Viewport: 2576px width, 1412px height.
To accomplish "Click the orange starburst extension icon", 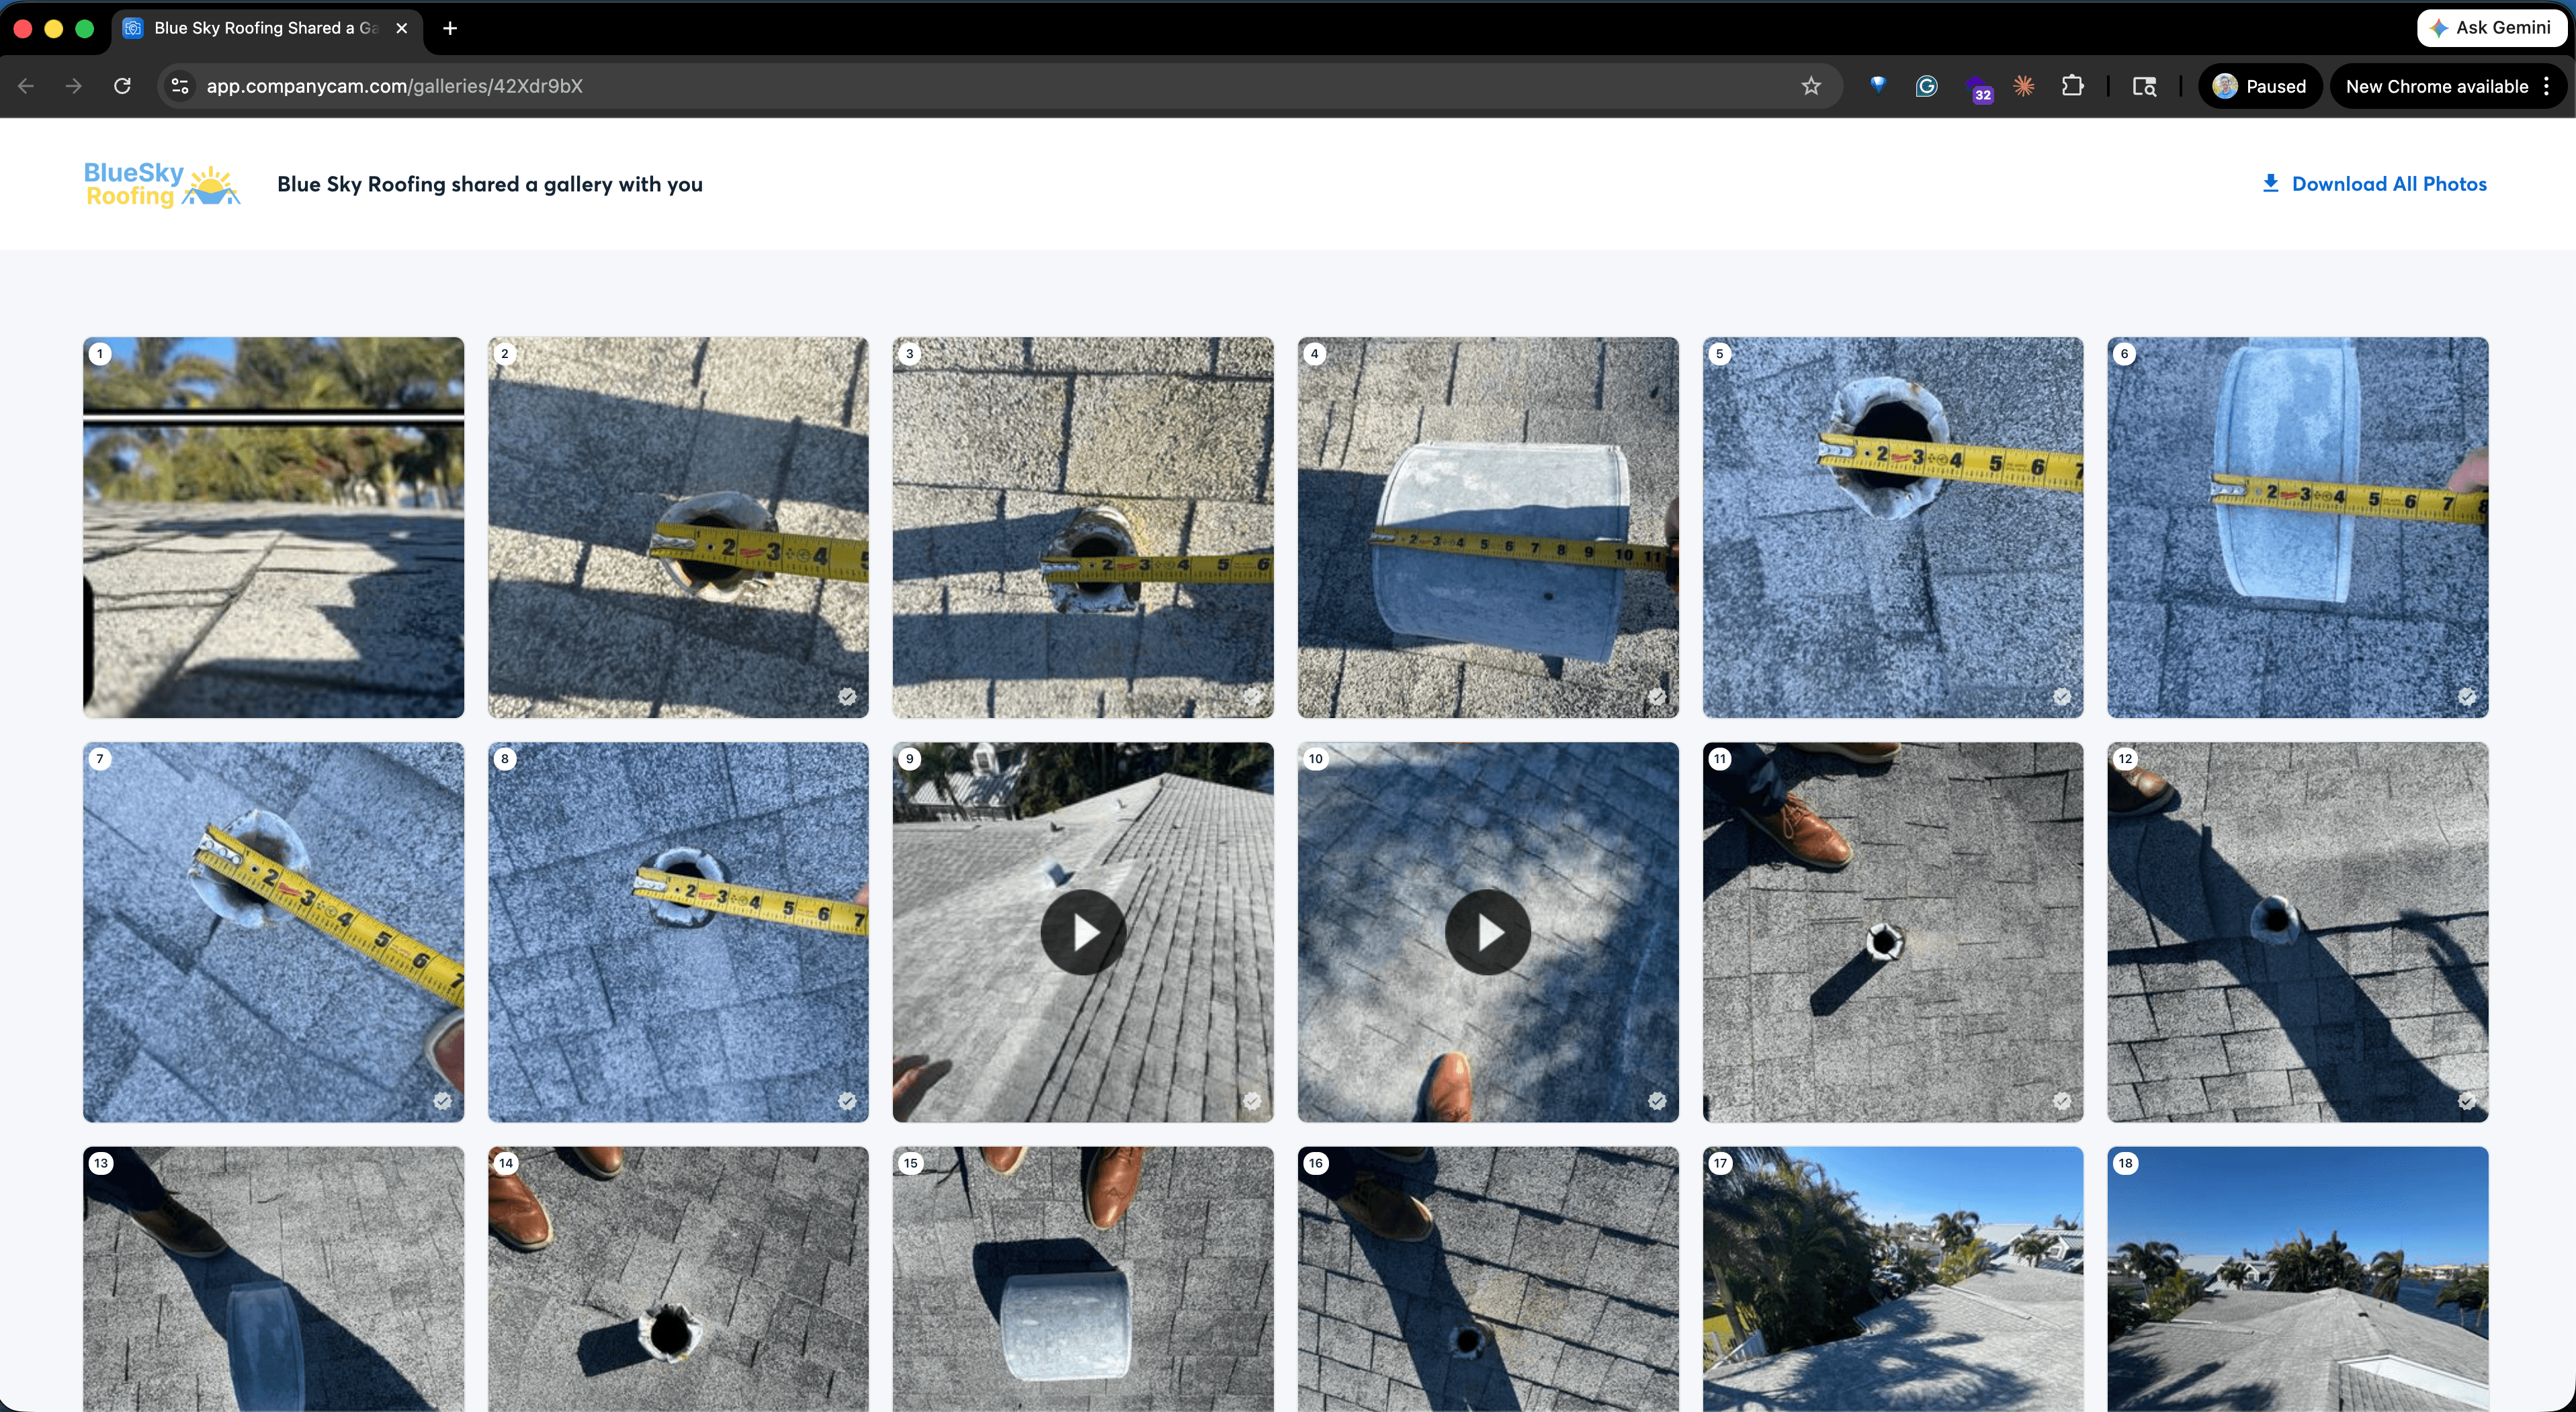I will [x=2023, y=86].
